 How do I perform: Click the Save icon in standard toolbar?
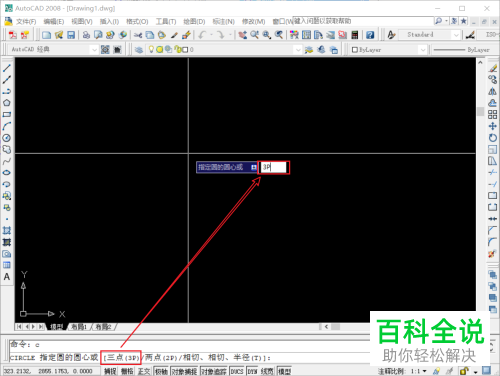71,35
